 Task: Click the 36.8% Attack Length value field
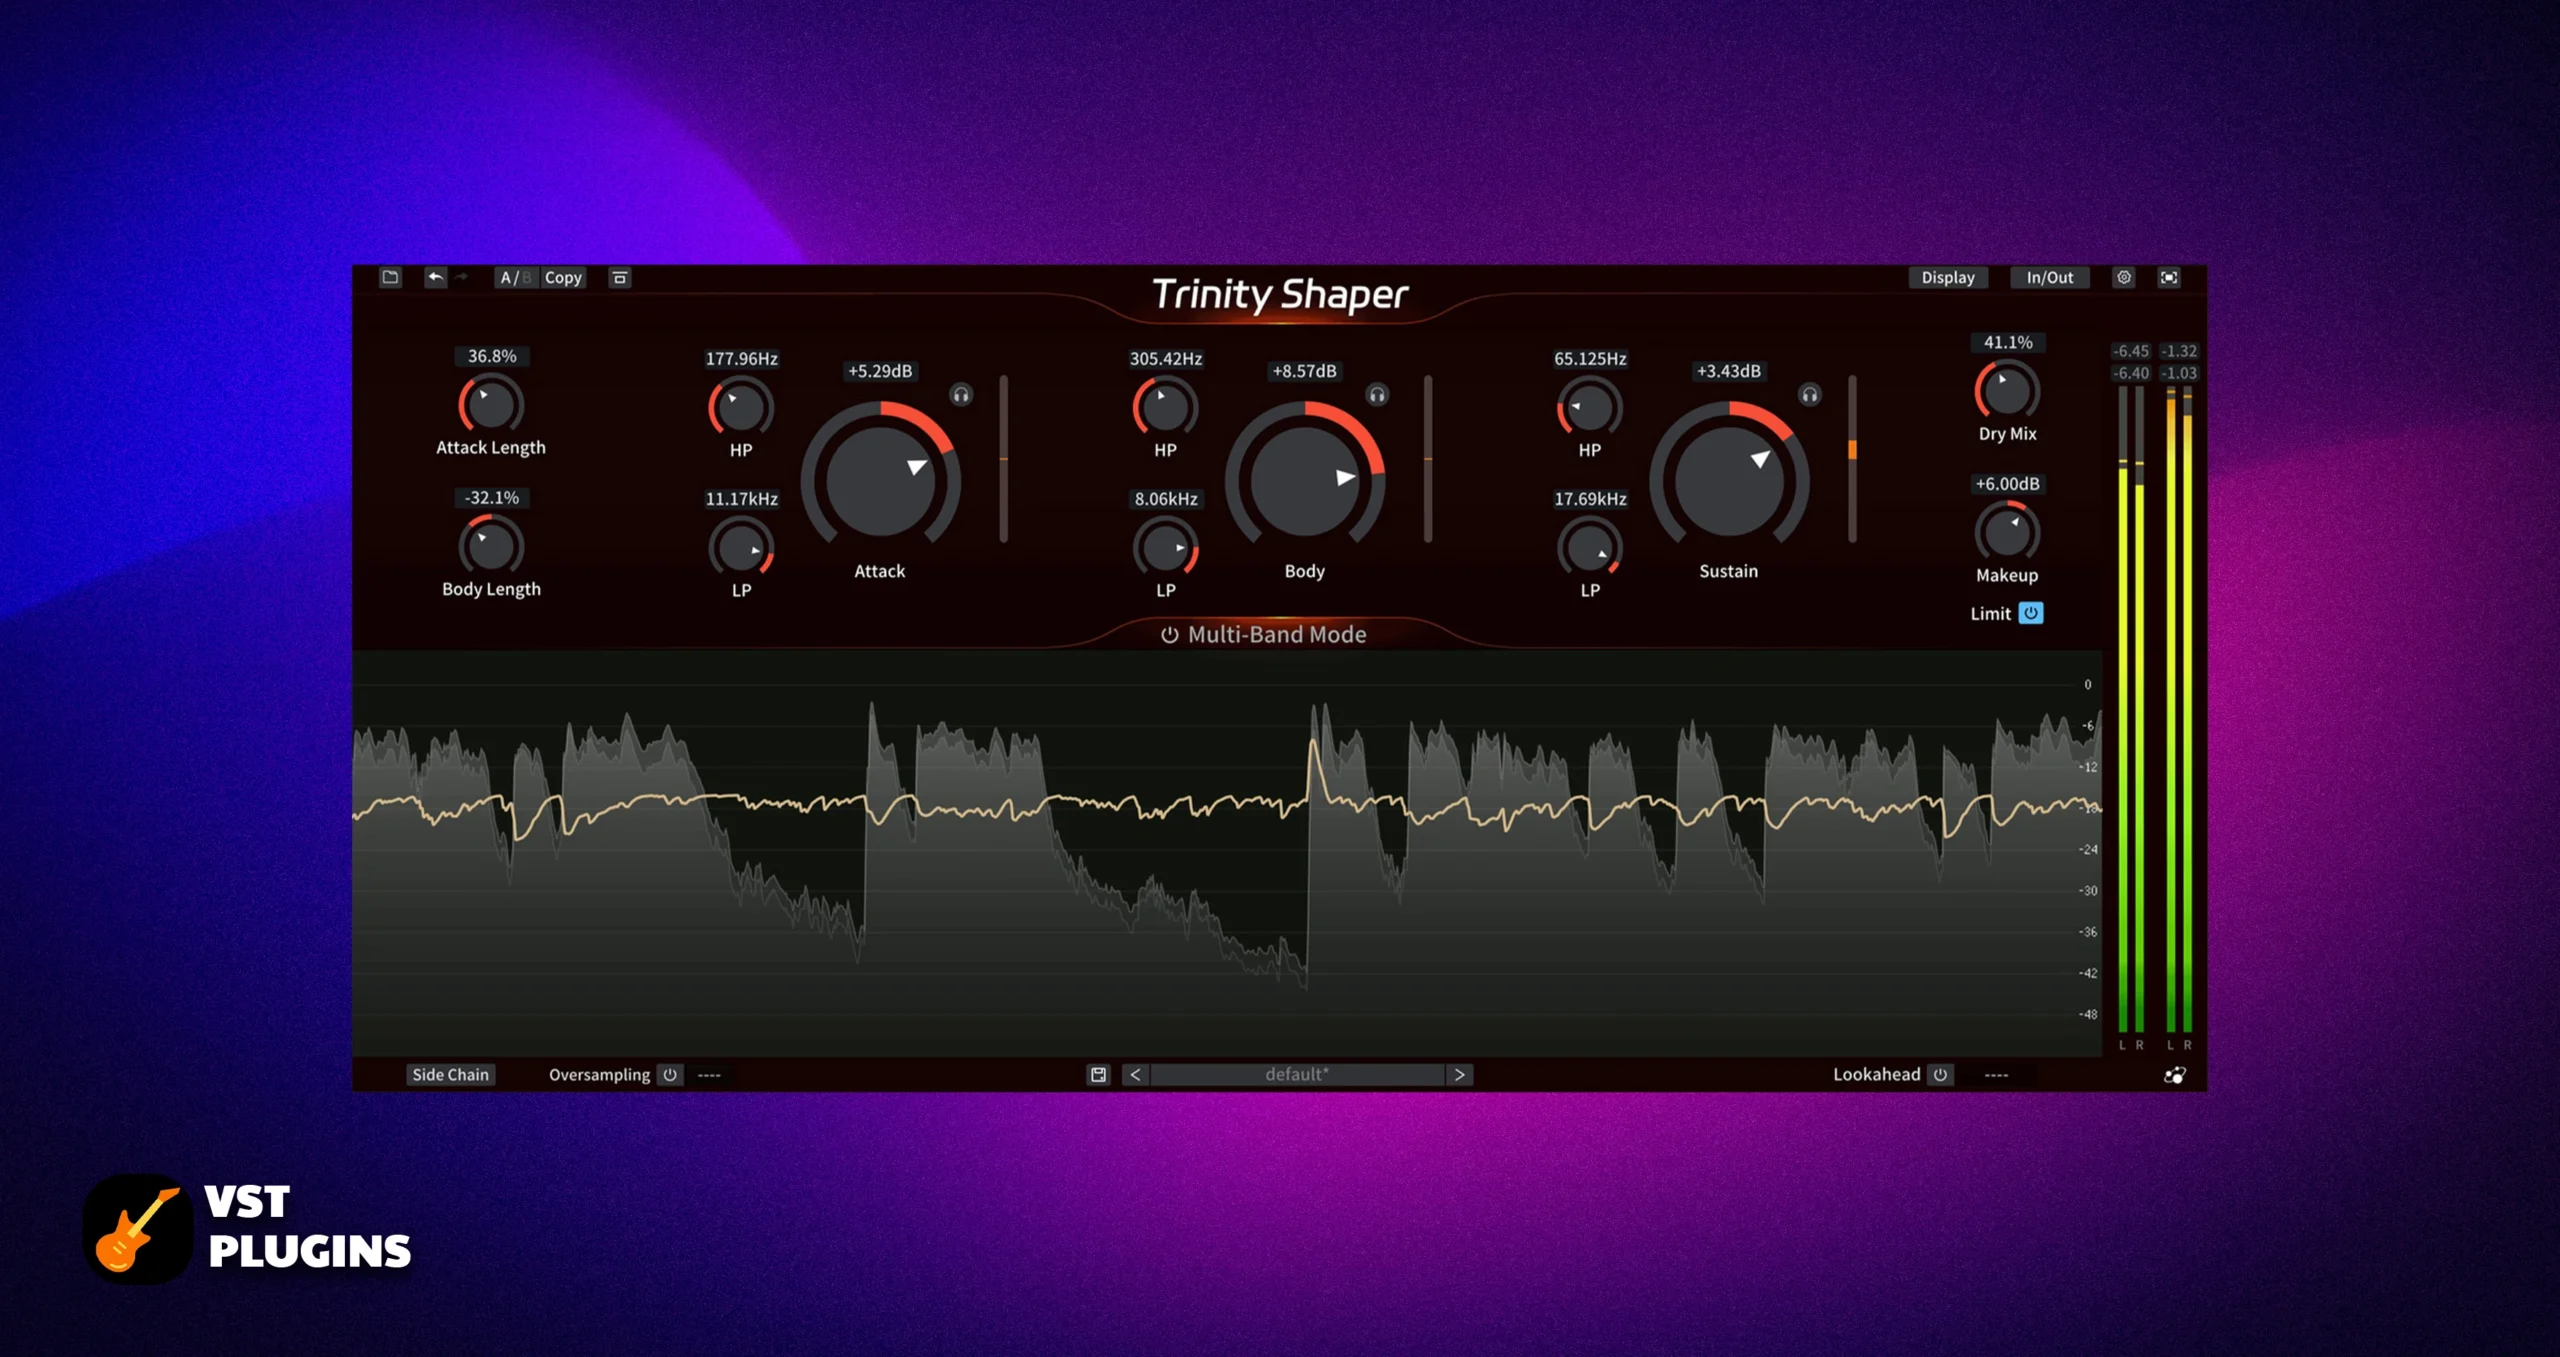[492, 356]
